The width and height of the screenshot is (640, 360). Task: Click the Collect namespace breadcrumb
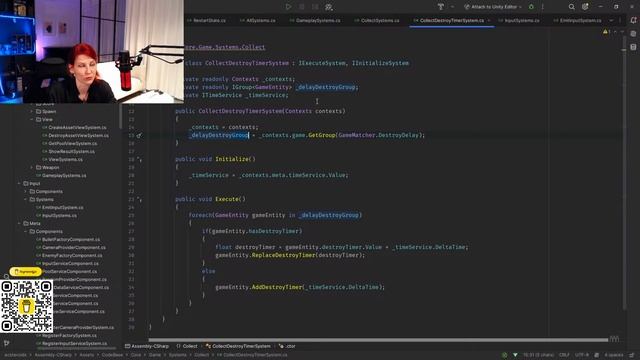[x=187, y=346]
